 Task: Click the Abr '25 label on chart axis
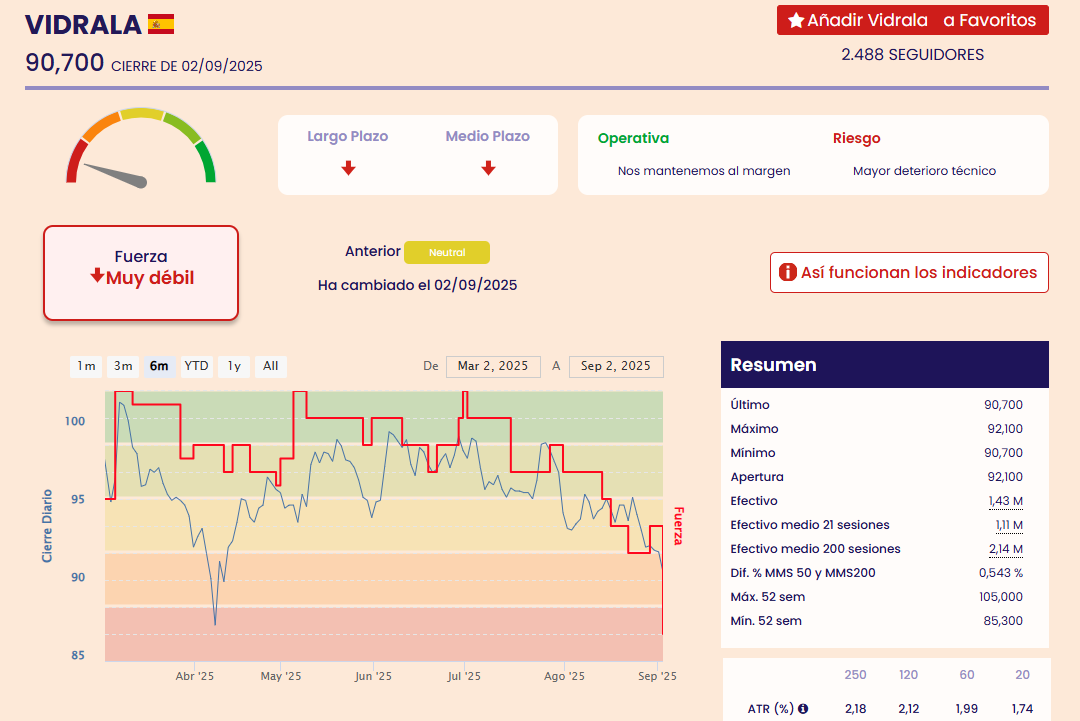tap(195, 676)
